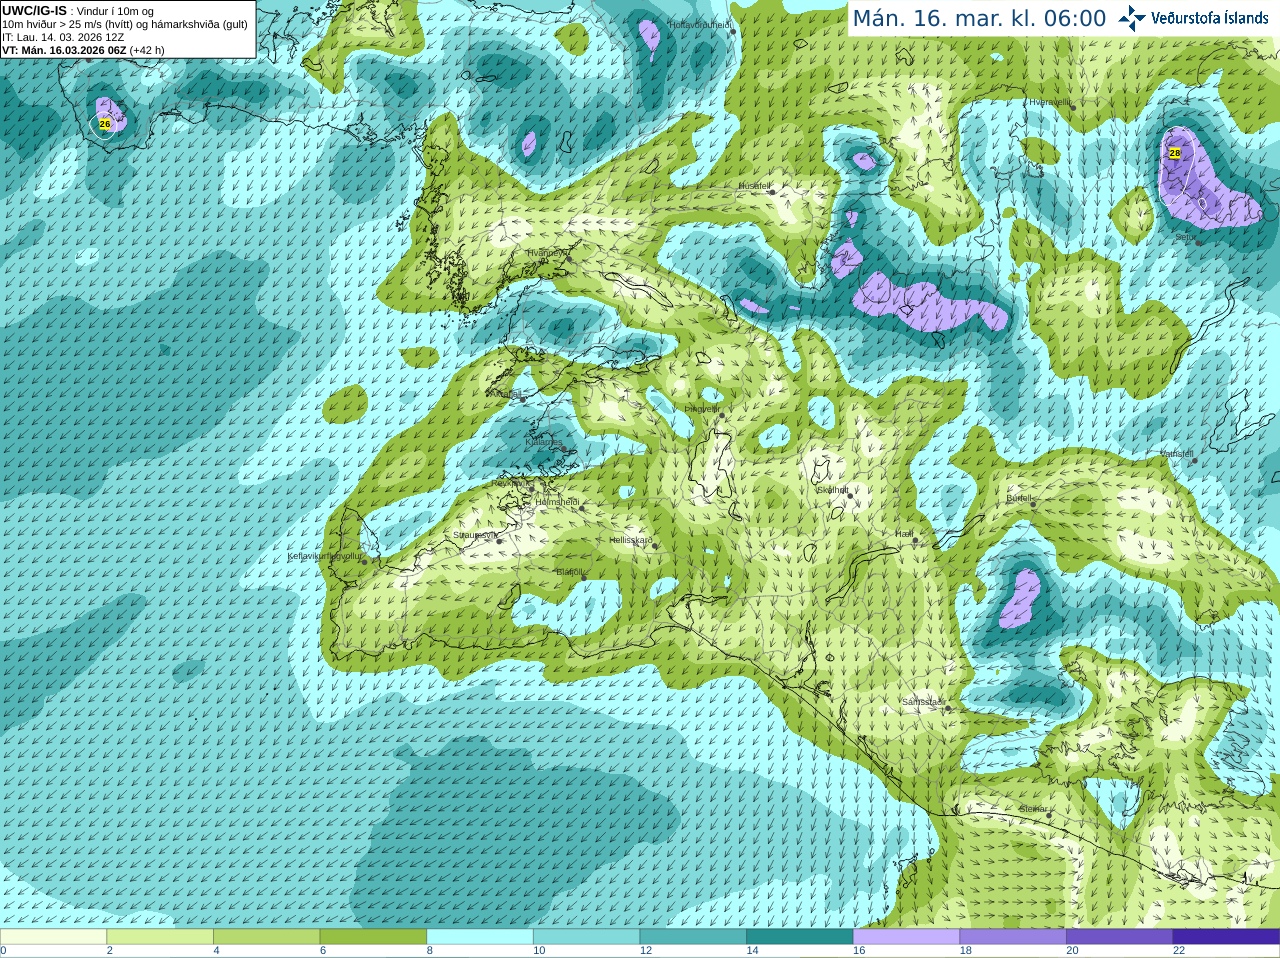Select the 12–14 m/s legend color
Viewport: 1280px width, 958px height.
pyautogui.click(x=693, y=937)
